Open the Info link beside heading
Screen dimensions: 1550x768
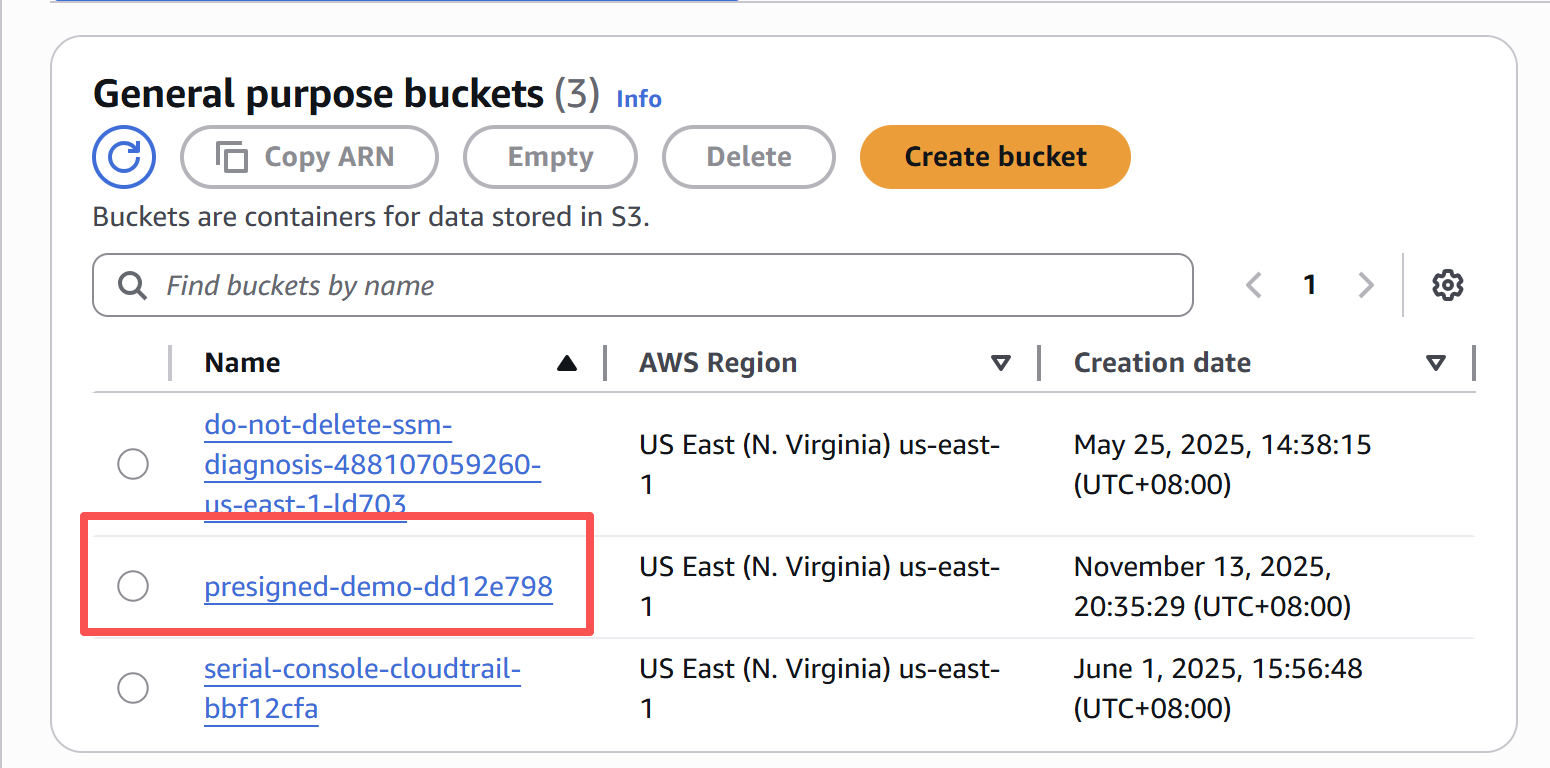coord(639,99)
